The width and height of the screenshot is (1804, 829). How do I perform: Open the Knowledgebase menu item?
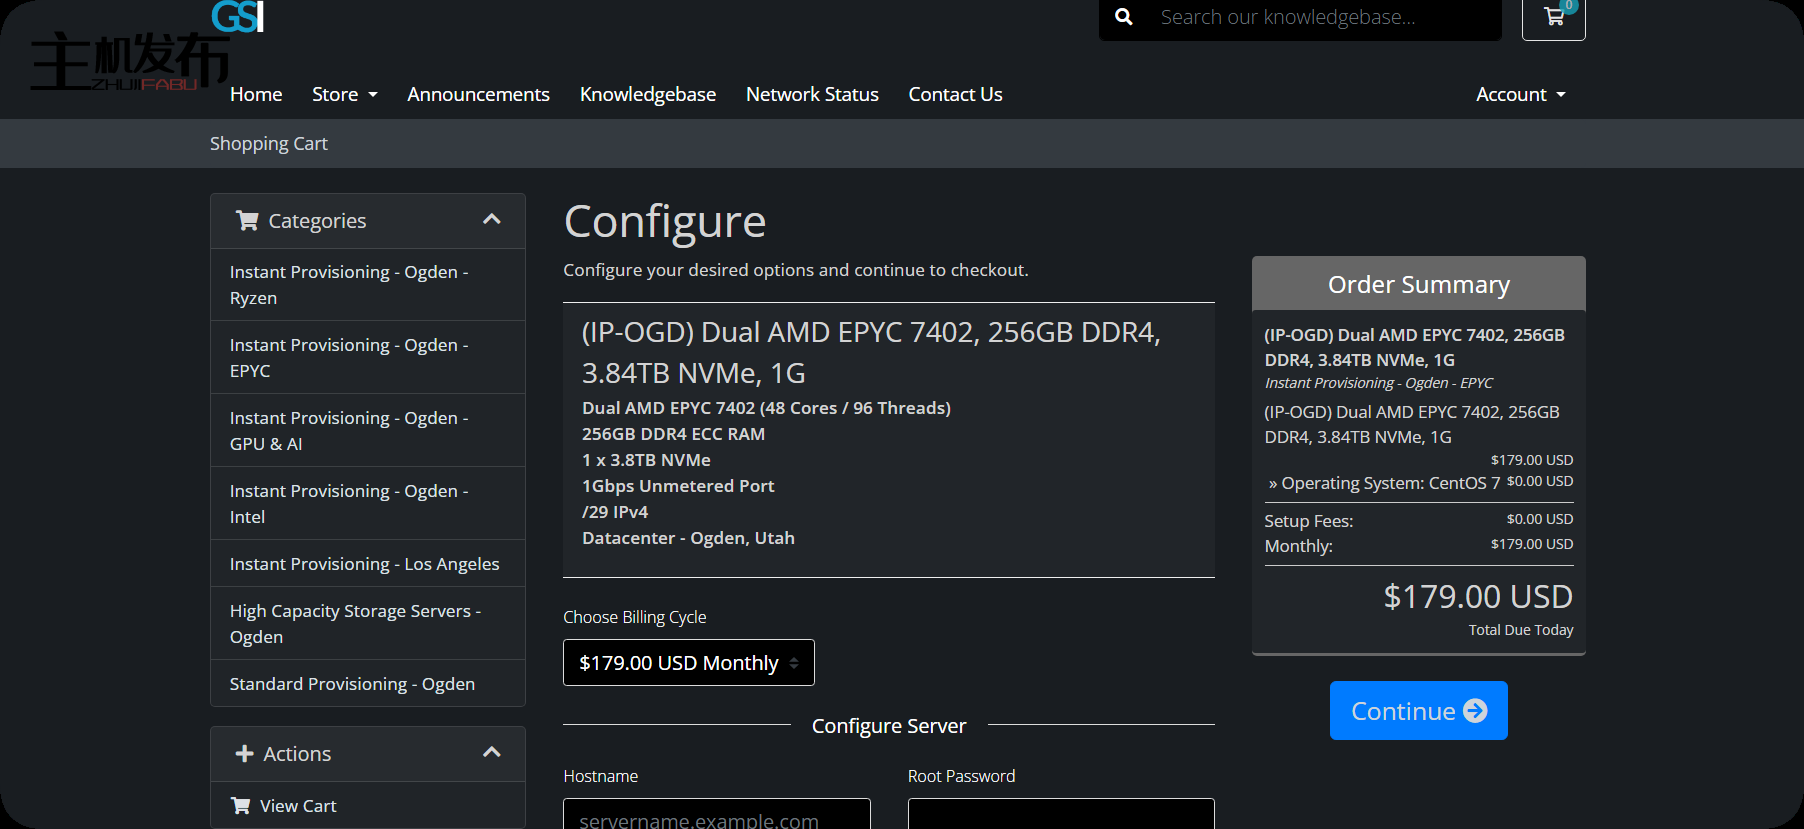[647, 94]
